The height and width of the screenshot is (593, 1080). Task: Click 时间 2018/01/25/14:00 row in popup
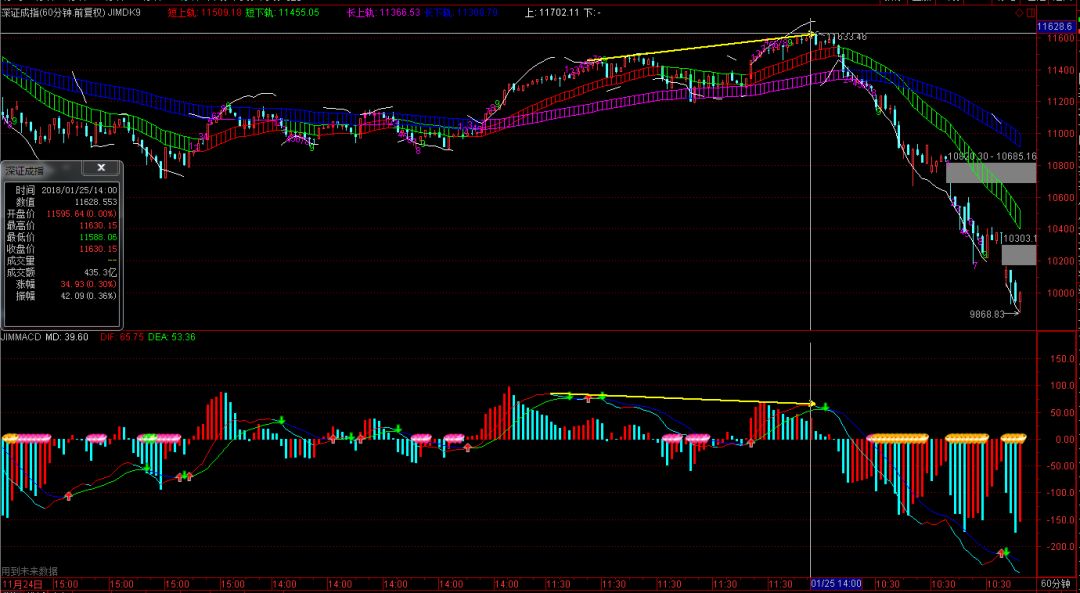tap(63, 190)
